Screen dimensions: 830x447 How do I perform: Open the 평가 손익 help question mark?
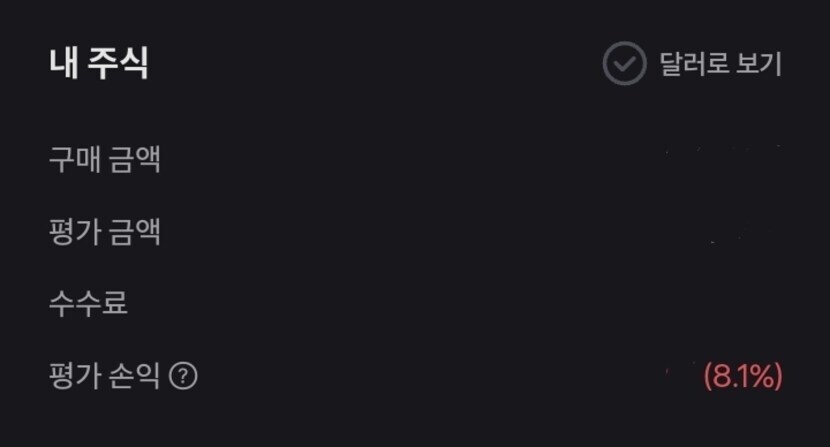pos(183,377)
